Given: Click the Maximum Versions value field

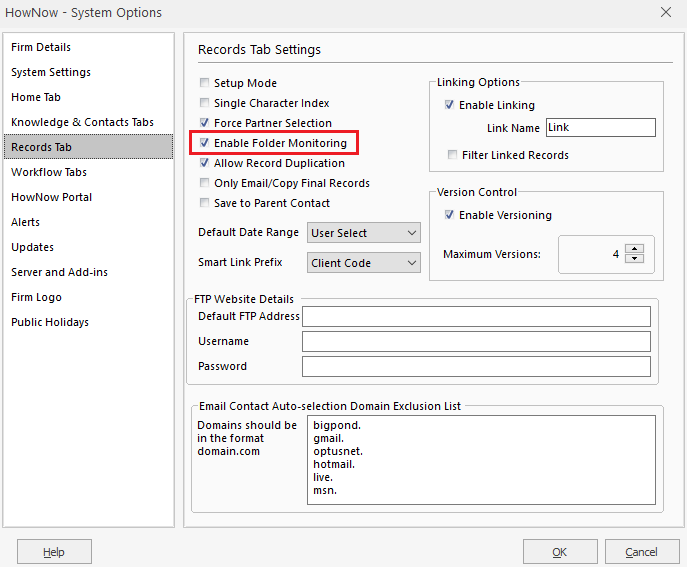Looking at the screenshot, I should (x=591, y=254).
